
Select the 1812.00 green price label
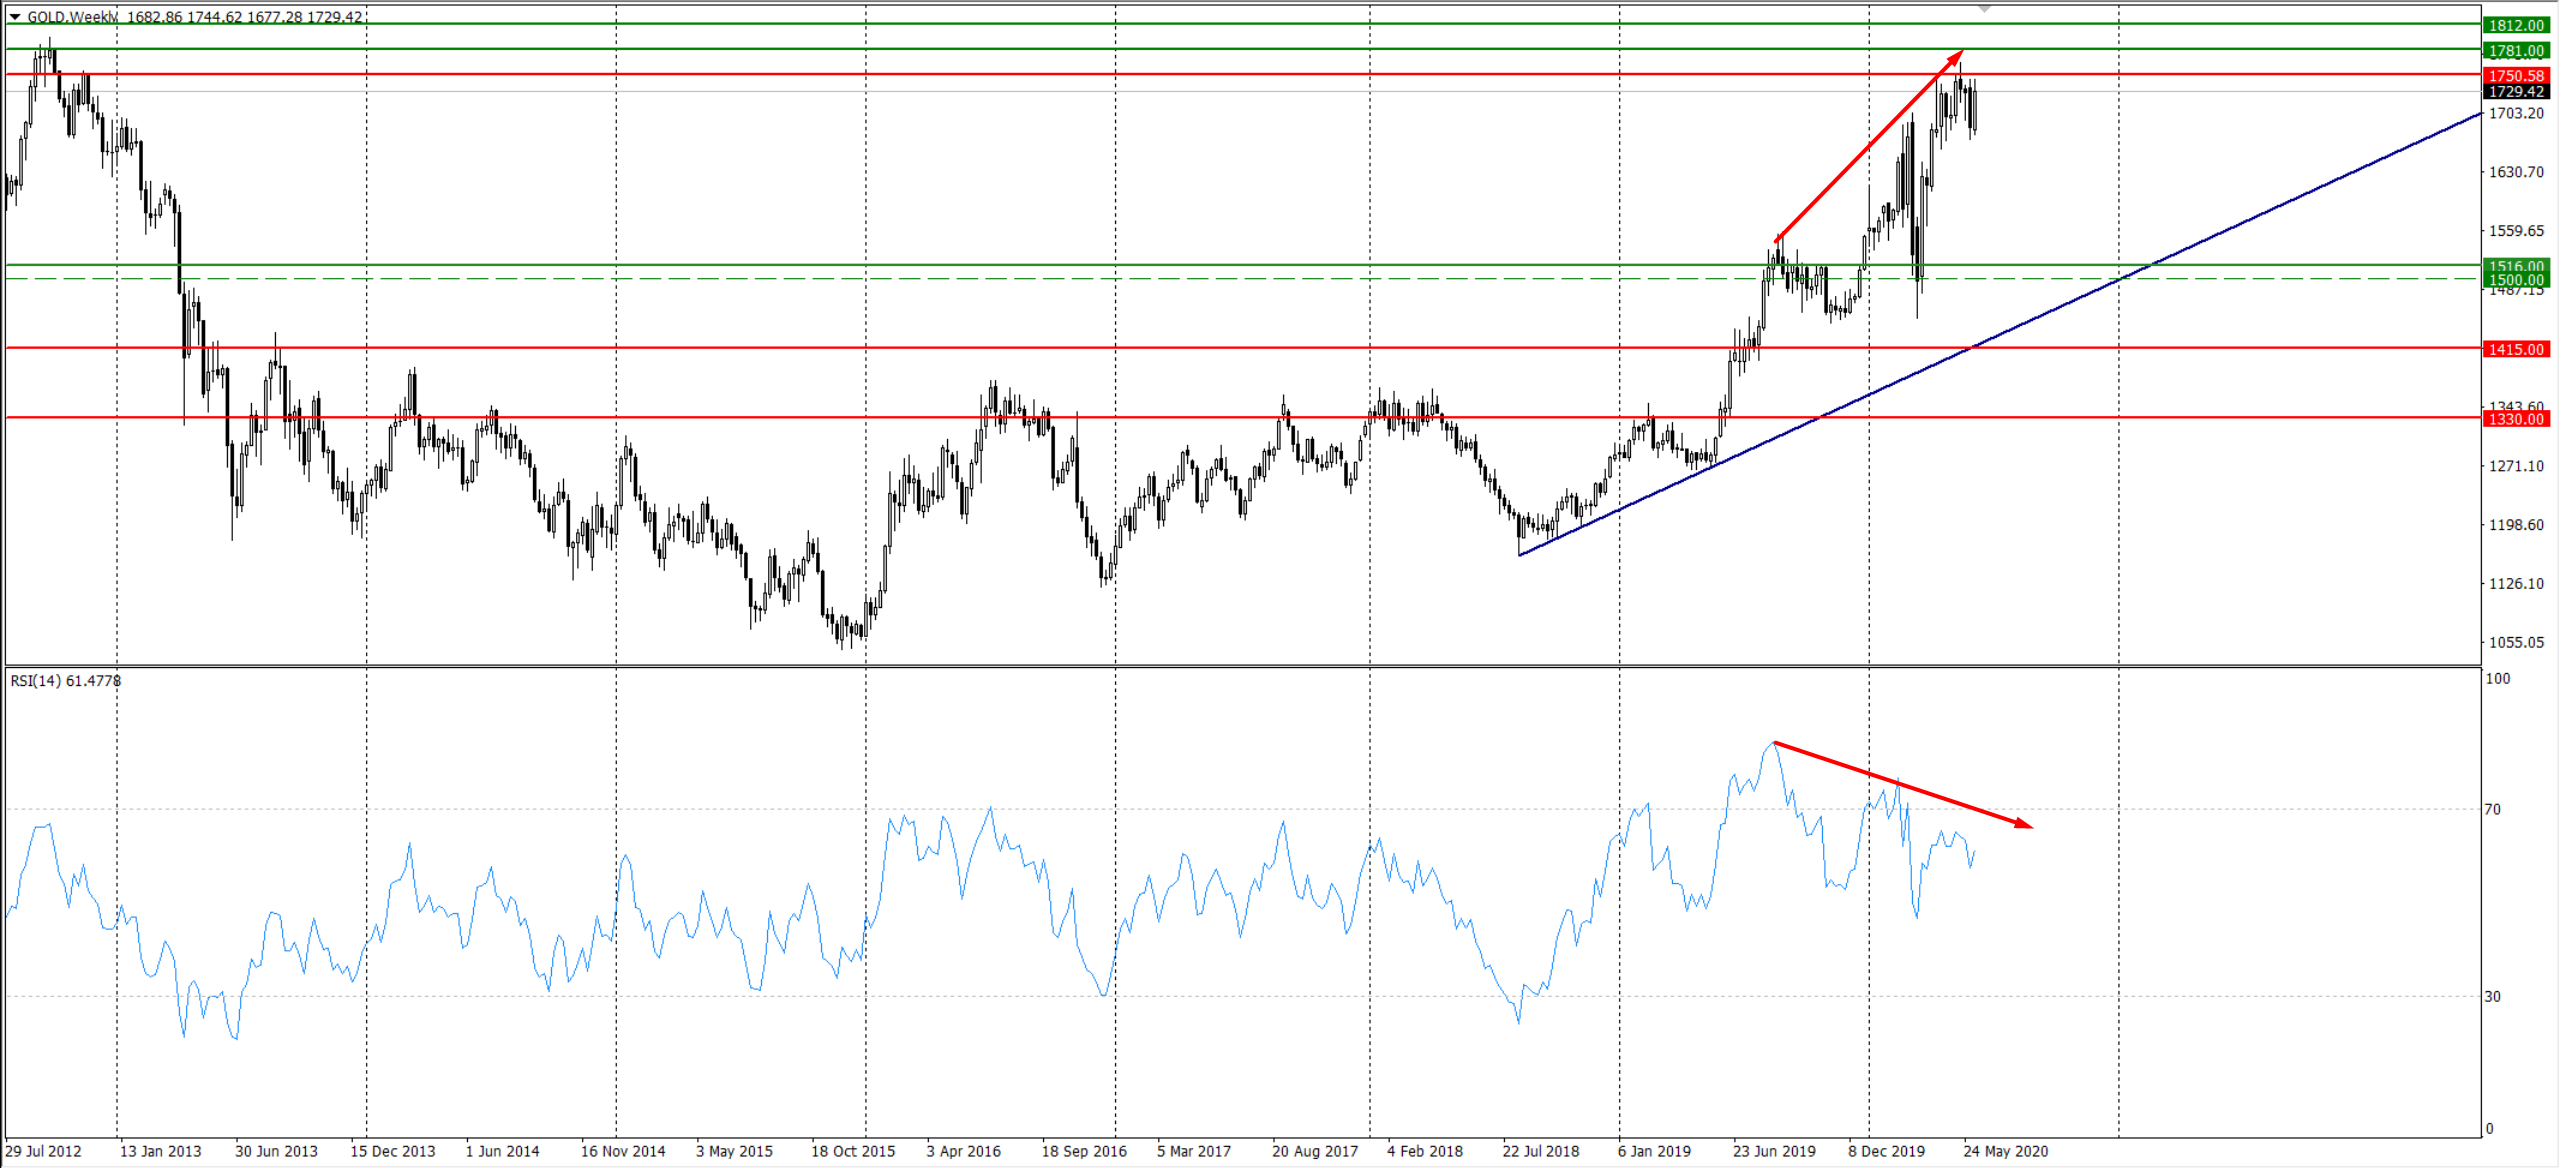(2516, 25)
